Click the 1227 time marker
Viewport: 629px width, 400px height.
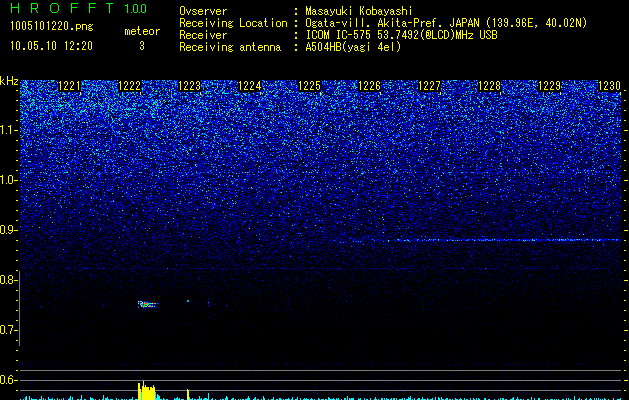[x=429, y=86]
